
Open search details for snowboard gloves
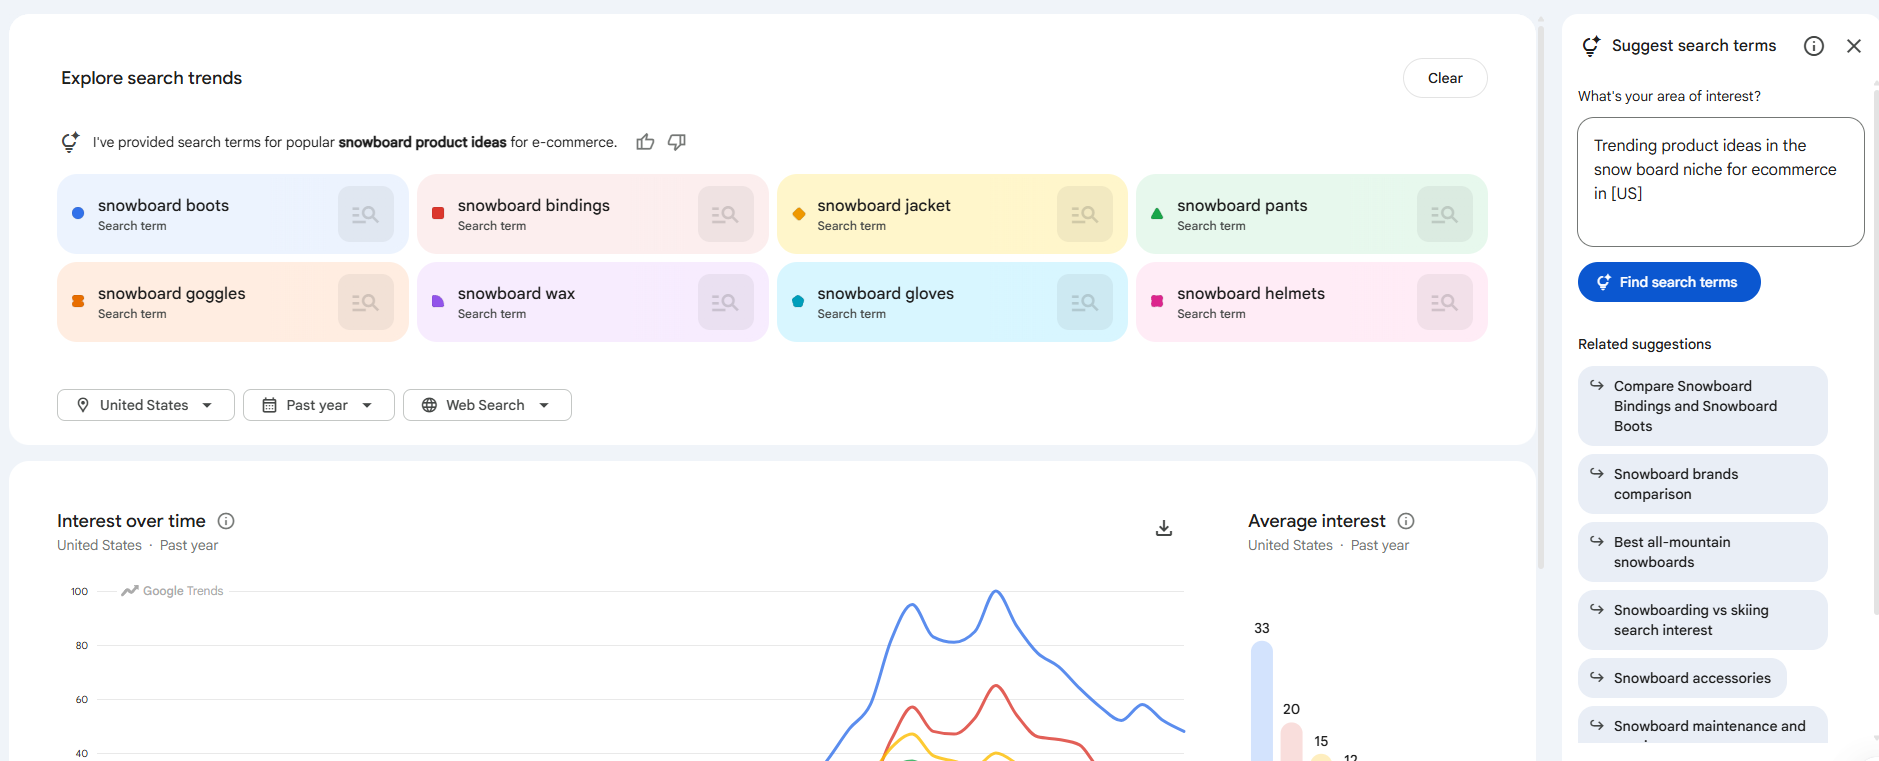pos(1084,302)
